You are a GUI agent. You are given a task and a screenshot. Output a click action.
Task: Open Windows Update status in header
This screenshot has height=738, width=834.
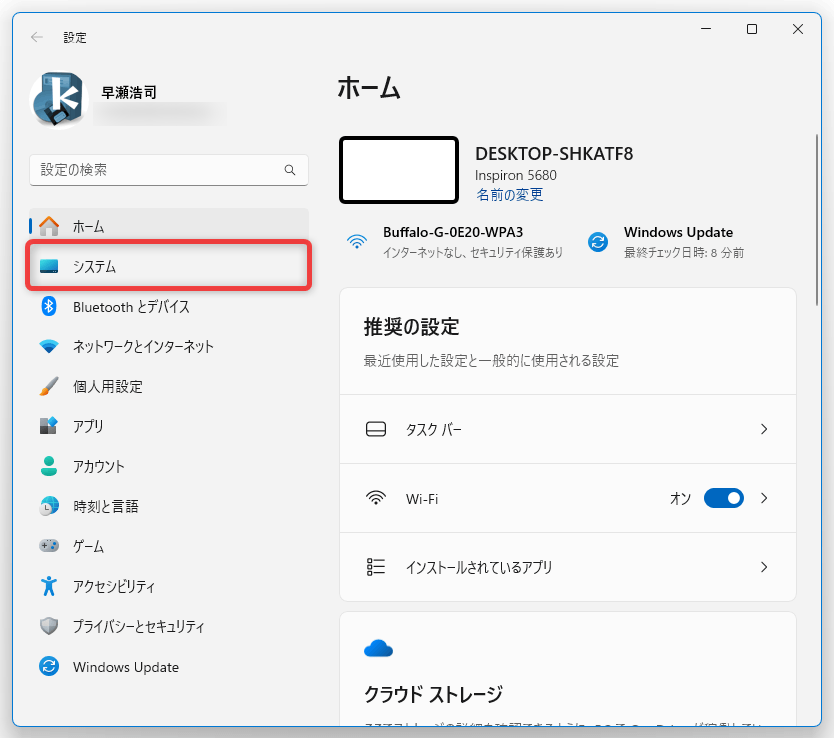point(666,242)
